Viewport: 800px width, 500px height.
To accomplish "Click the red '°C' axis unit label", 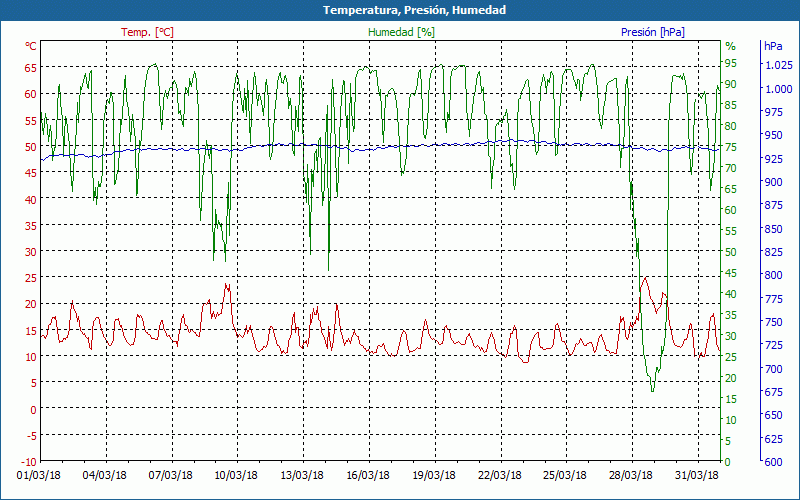I will pyautogui.click(x=31, y=46).
